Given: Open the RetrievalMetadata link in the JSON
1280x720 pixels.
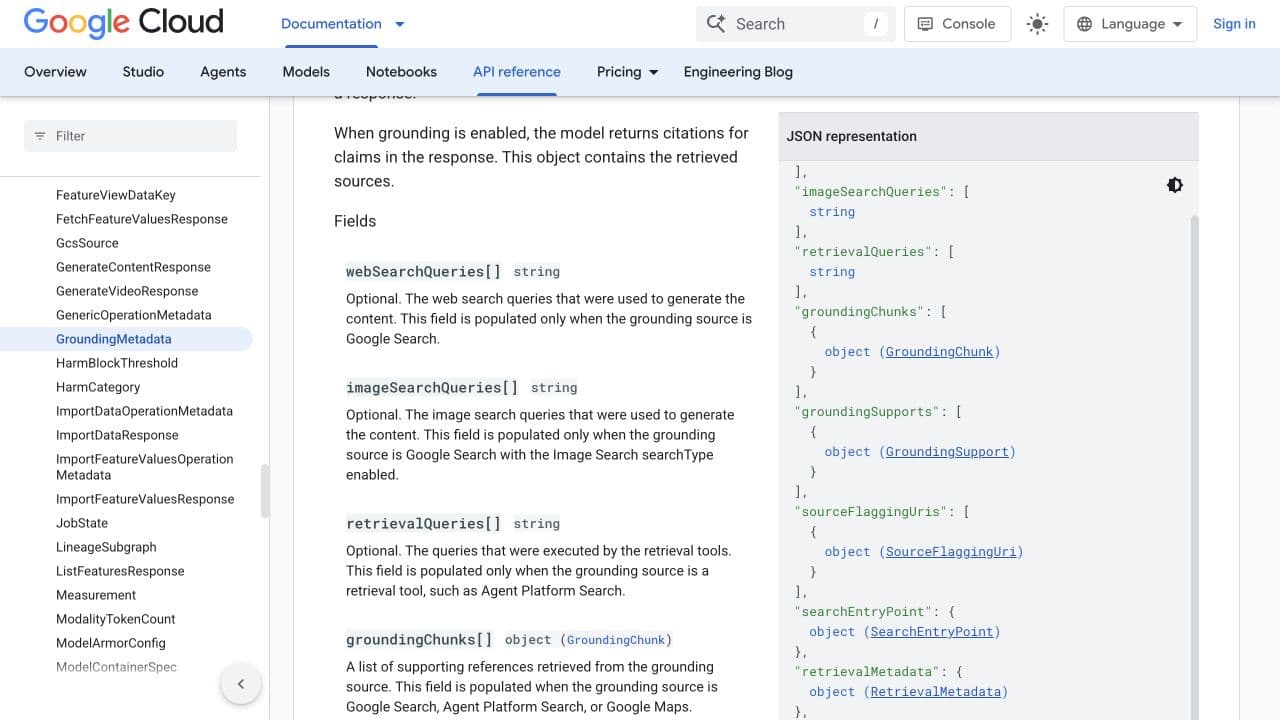Looking at the screenshot, I should 936,692.
